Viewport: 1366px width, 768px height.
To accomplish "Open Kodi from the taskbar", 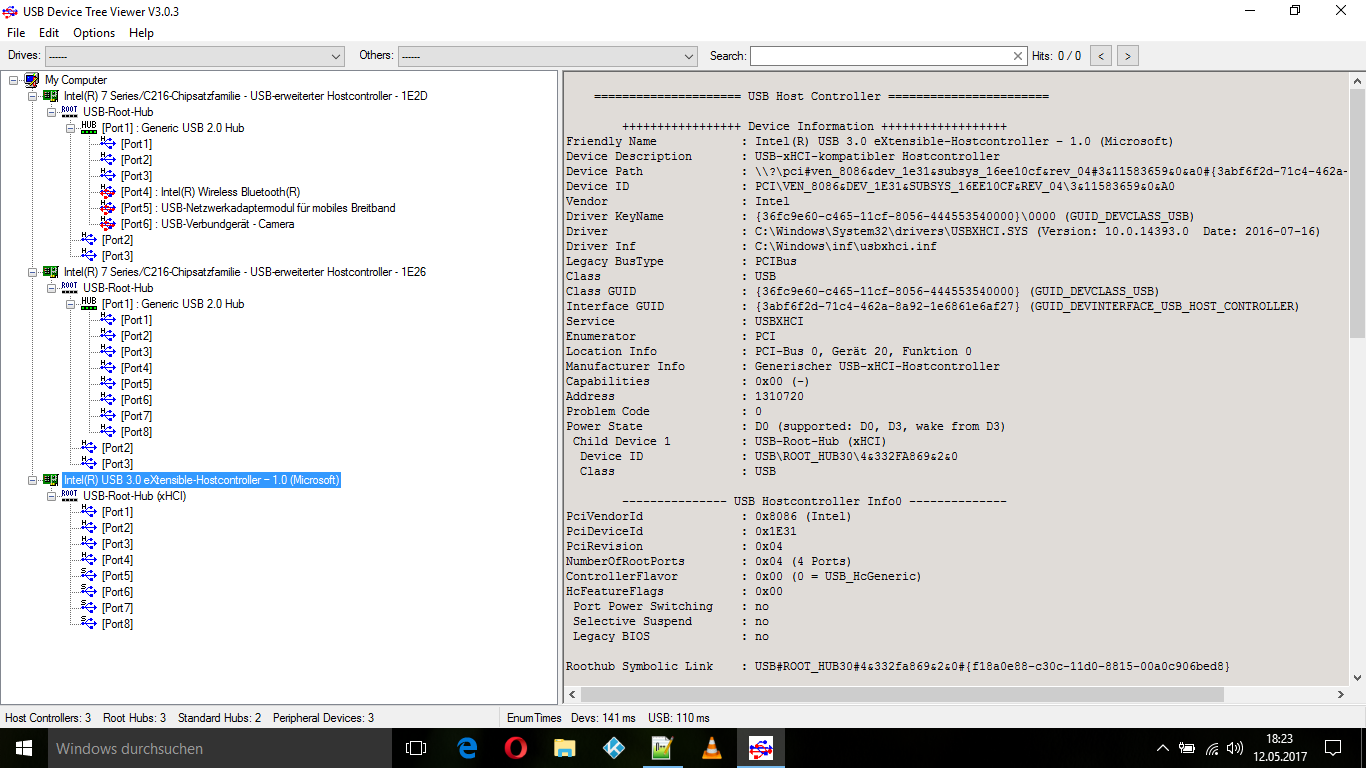I will tap(614, 748).
